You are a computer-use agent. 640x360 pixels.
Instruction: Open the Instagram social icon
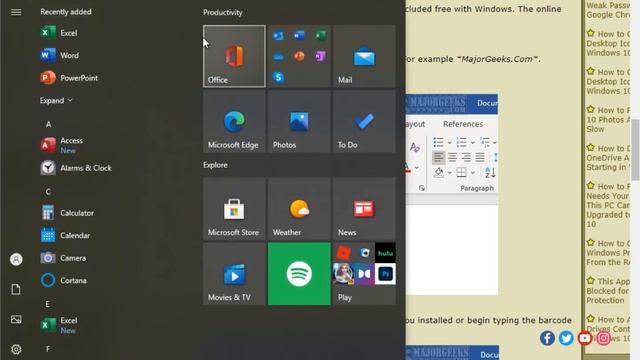tap(604, 338)
